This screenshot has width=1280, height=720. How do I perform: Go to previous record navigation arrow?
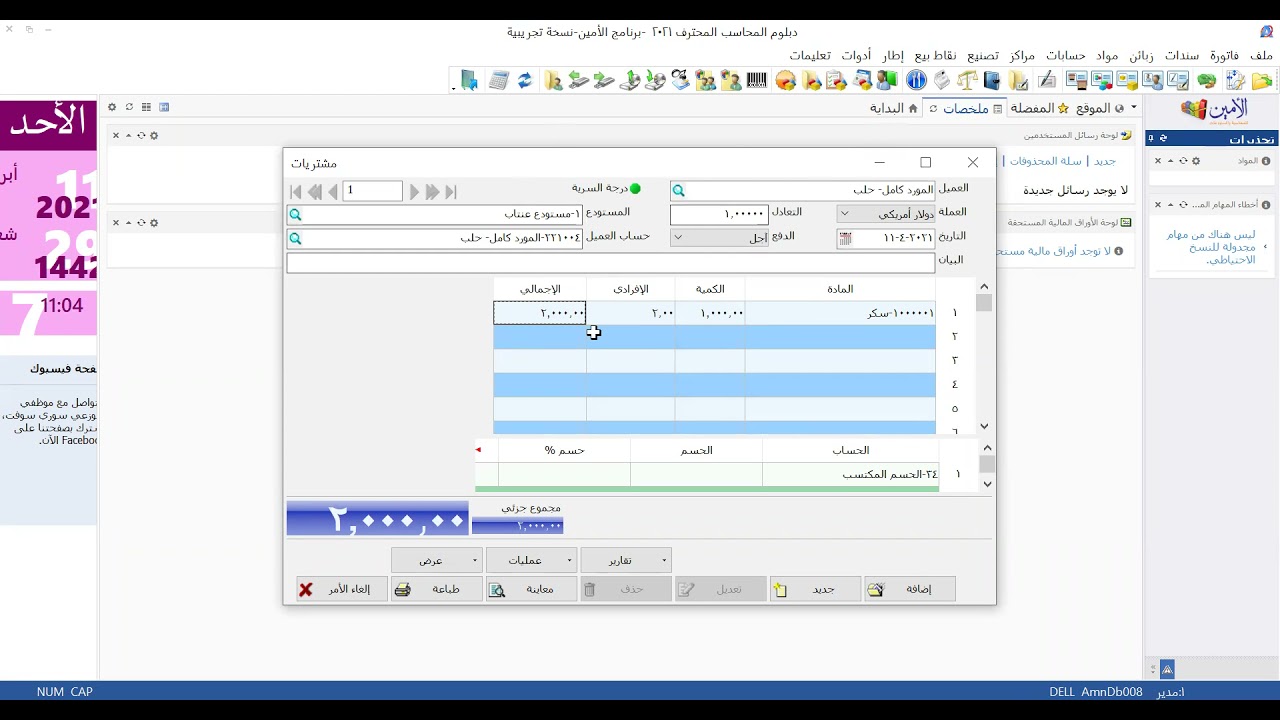(x=333, y=192)
